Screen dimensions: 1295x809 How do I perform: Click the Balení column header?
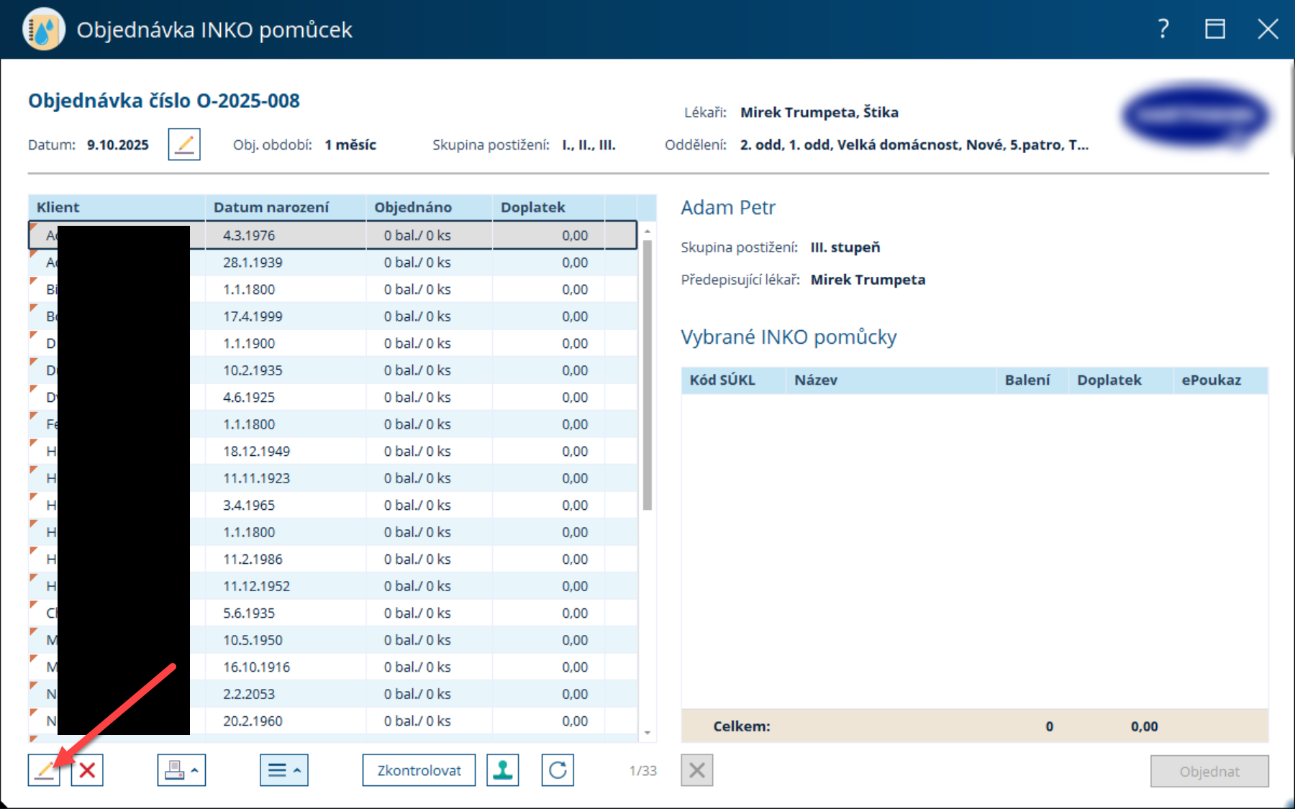1034,380
